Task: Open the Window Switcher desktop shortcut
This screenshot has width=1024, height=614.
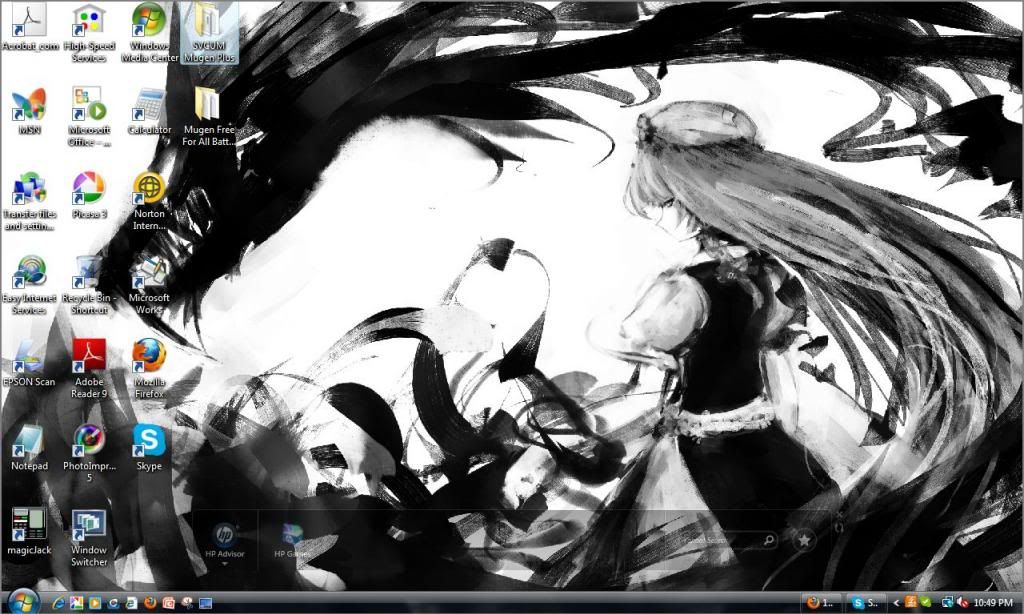Action: (89, 538)
